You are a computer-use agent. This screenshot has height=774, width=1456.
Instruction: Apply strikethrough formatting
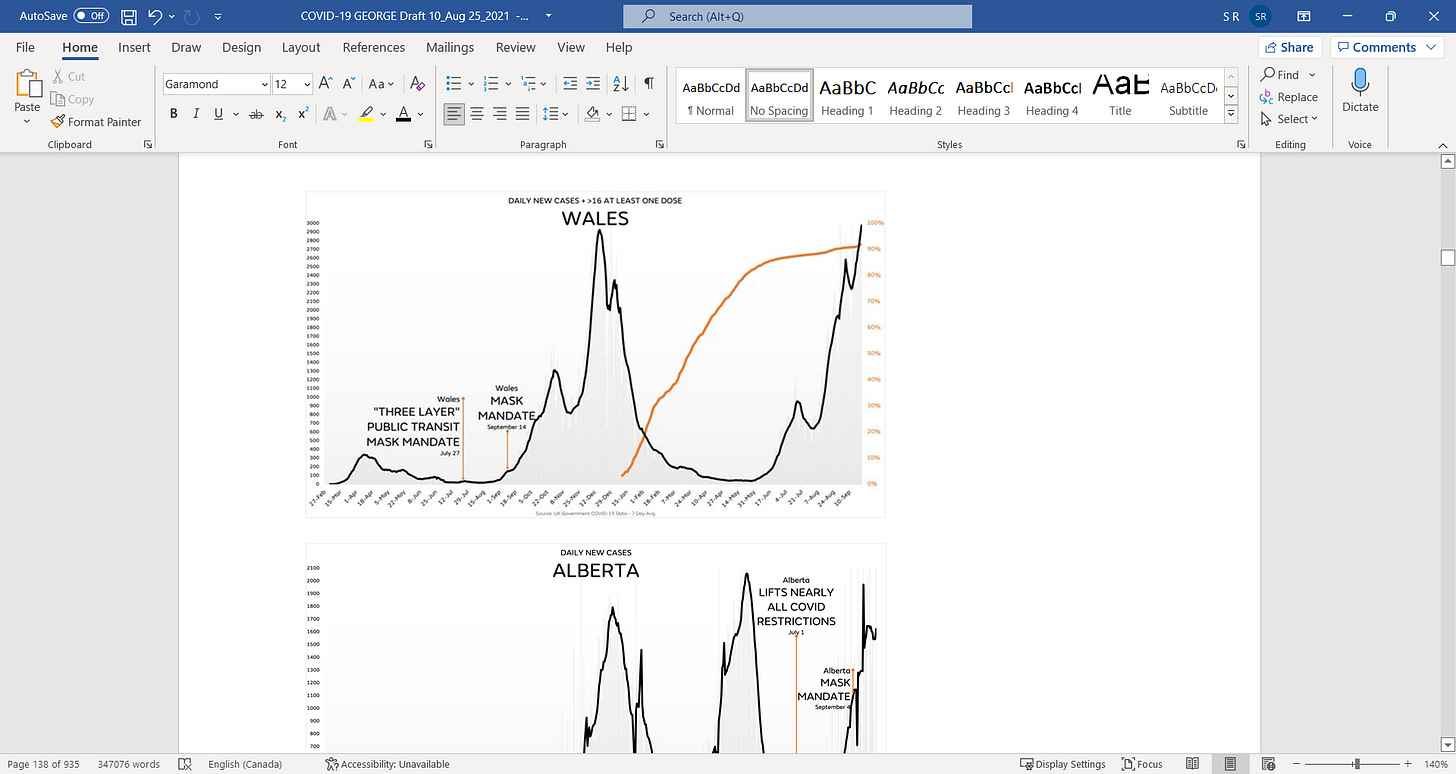pos(255,114)
